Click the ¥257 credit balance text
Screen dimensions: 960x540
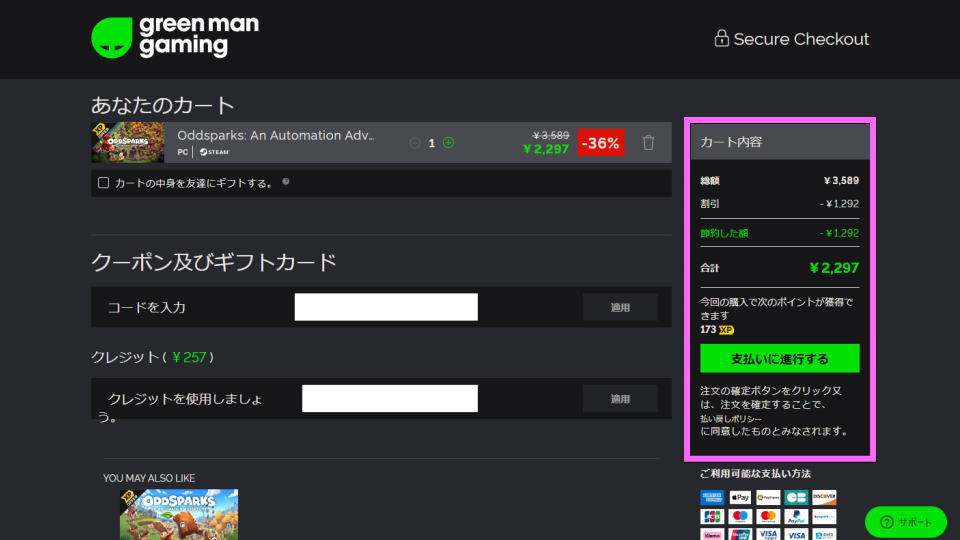tap(189, 357)
